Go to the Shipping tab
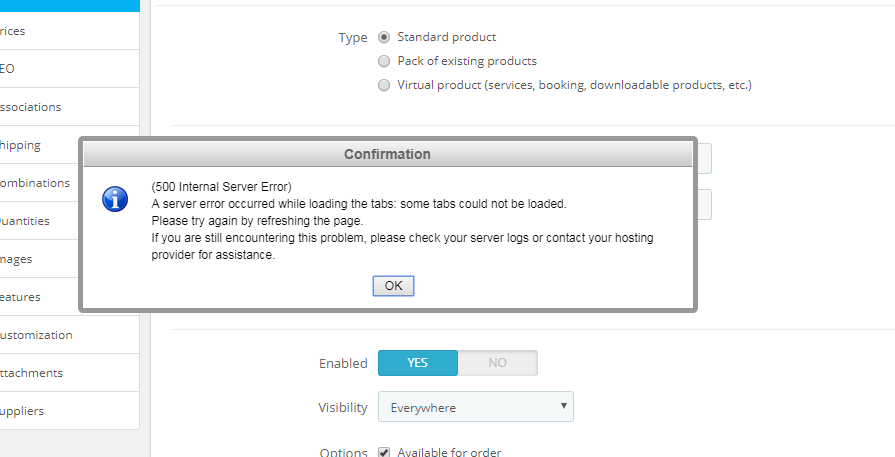This screenshot has height=457, width=895. [x=39, y=145]
